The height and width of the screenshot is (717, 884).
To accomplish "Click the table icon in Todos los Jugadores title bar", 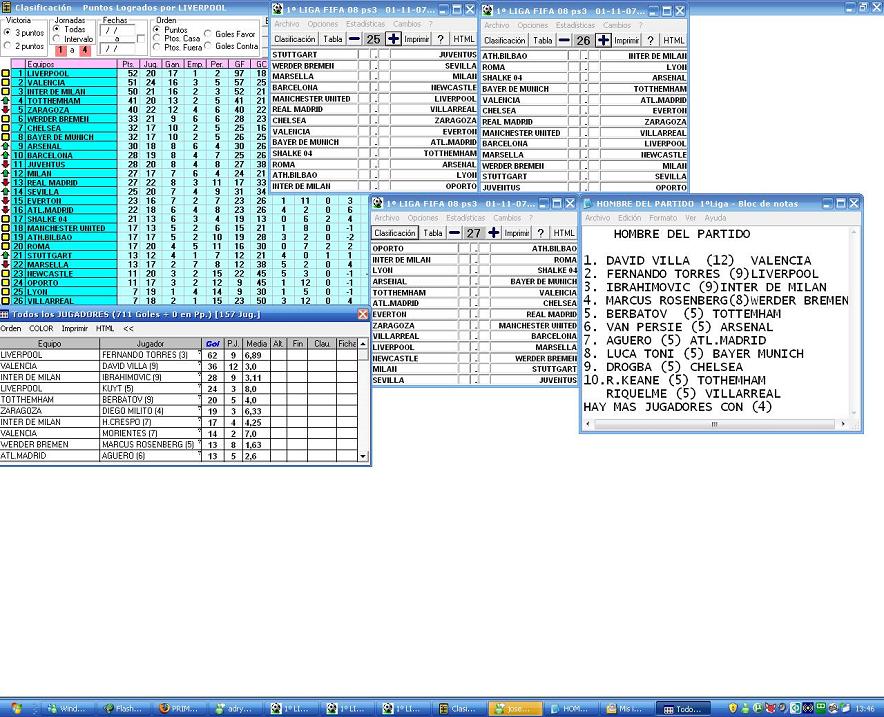I will tap(5, 314).
